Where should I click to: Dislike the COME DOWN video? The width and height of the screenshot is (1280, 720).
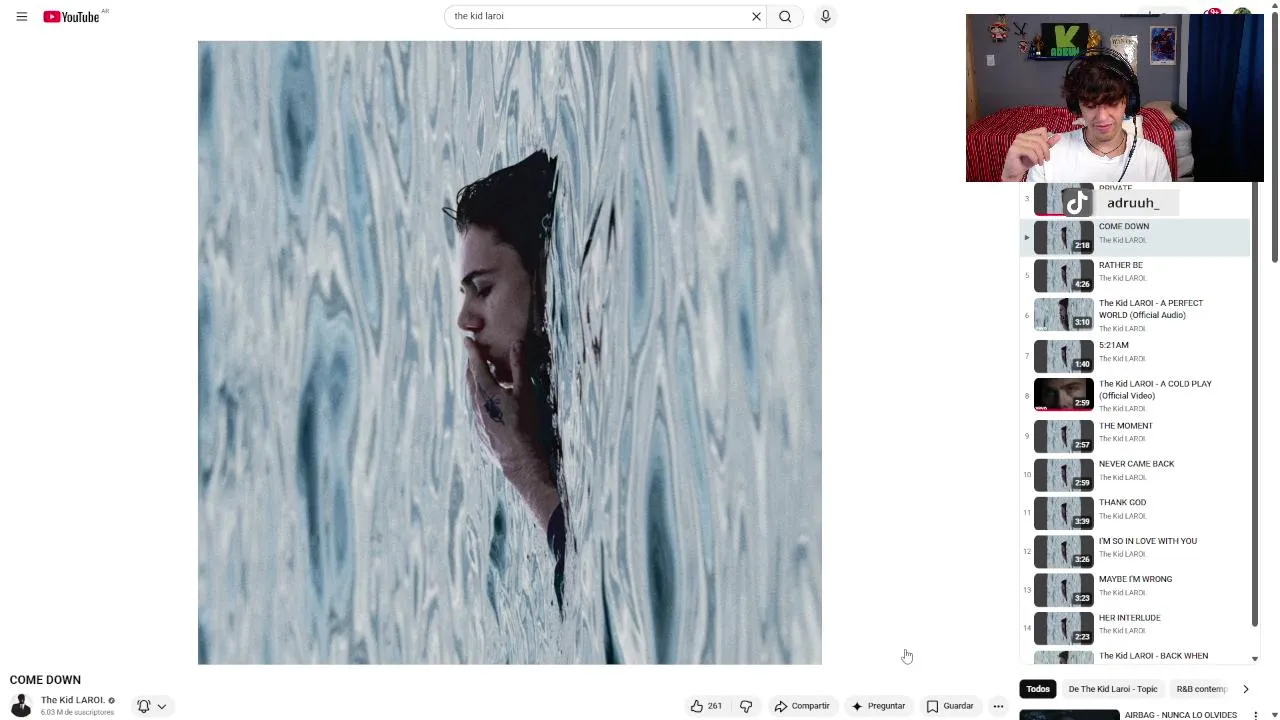click(746, 706)
